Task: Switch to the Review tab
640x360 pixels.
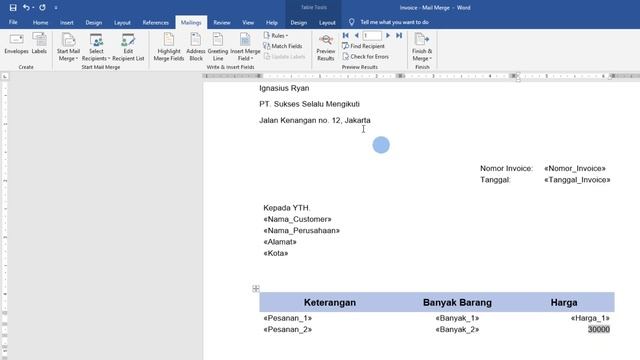Action: 222,22
